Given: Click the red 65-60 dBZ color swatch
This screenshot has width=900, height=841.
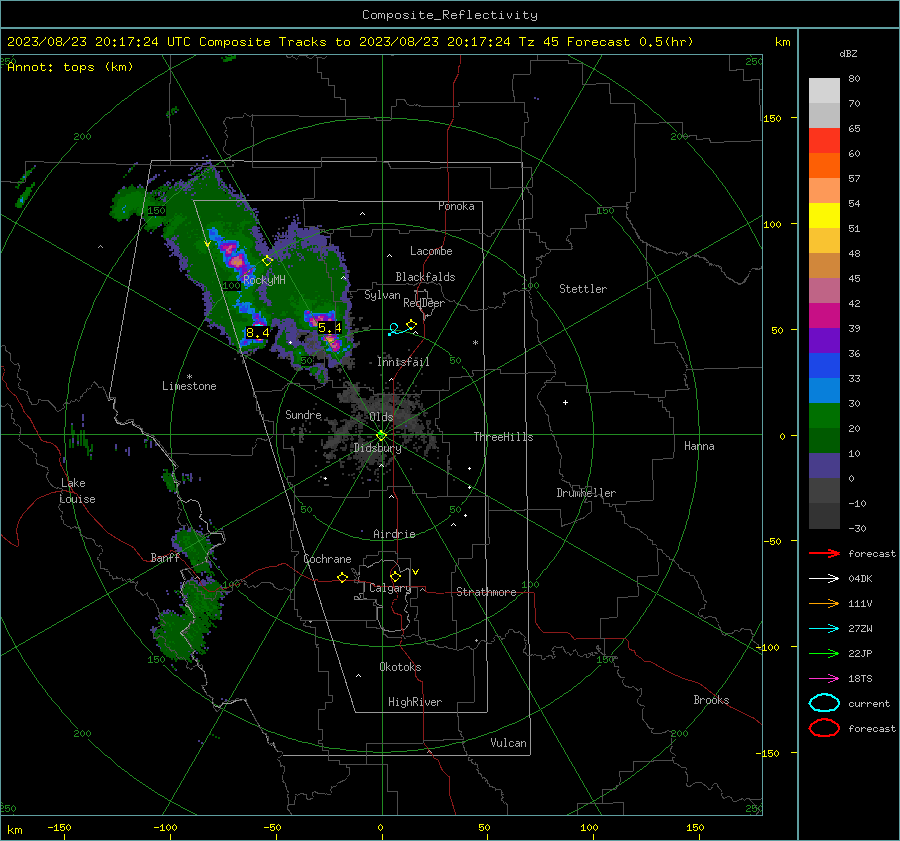Looking at the screenshot, I should click(x=824, y=141).
